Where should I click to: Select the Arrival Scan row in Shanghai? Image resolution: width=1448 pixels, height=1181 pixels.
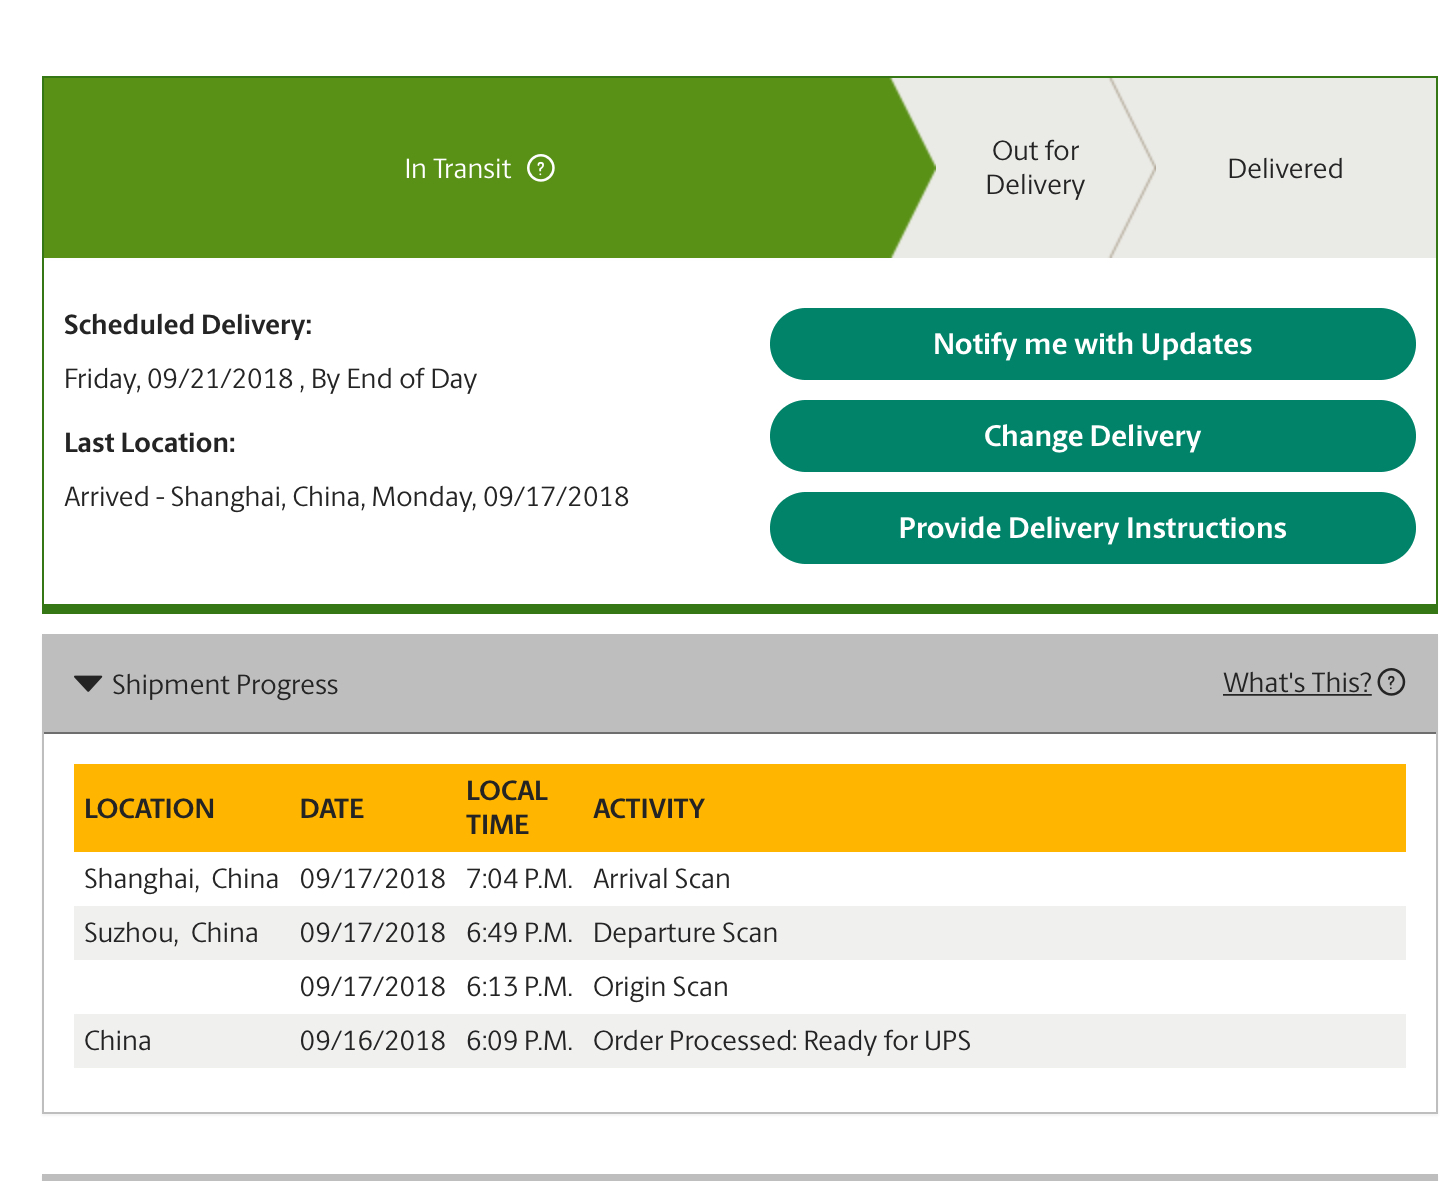[x=661, y=879]
